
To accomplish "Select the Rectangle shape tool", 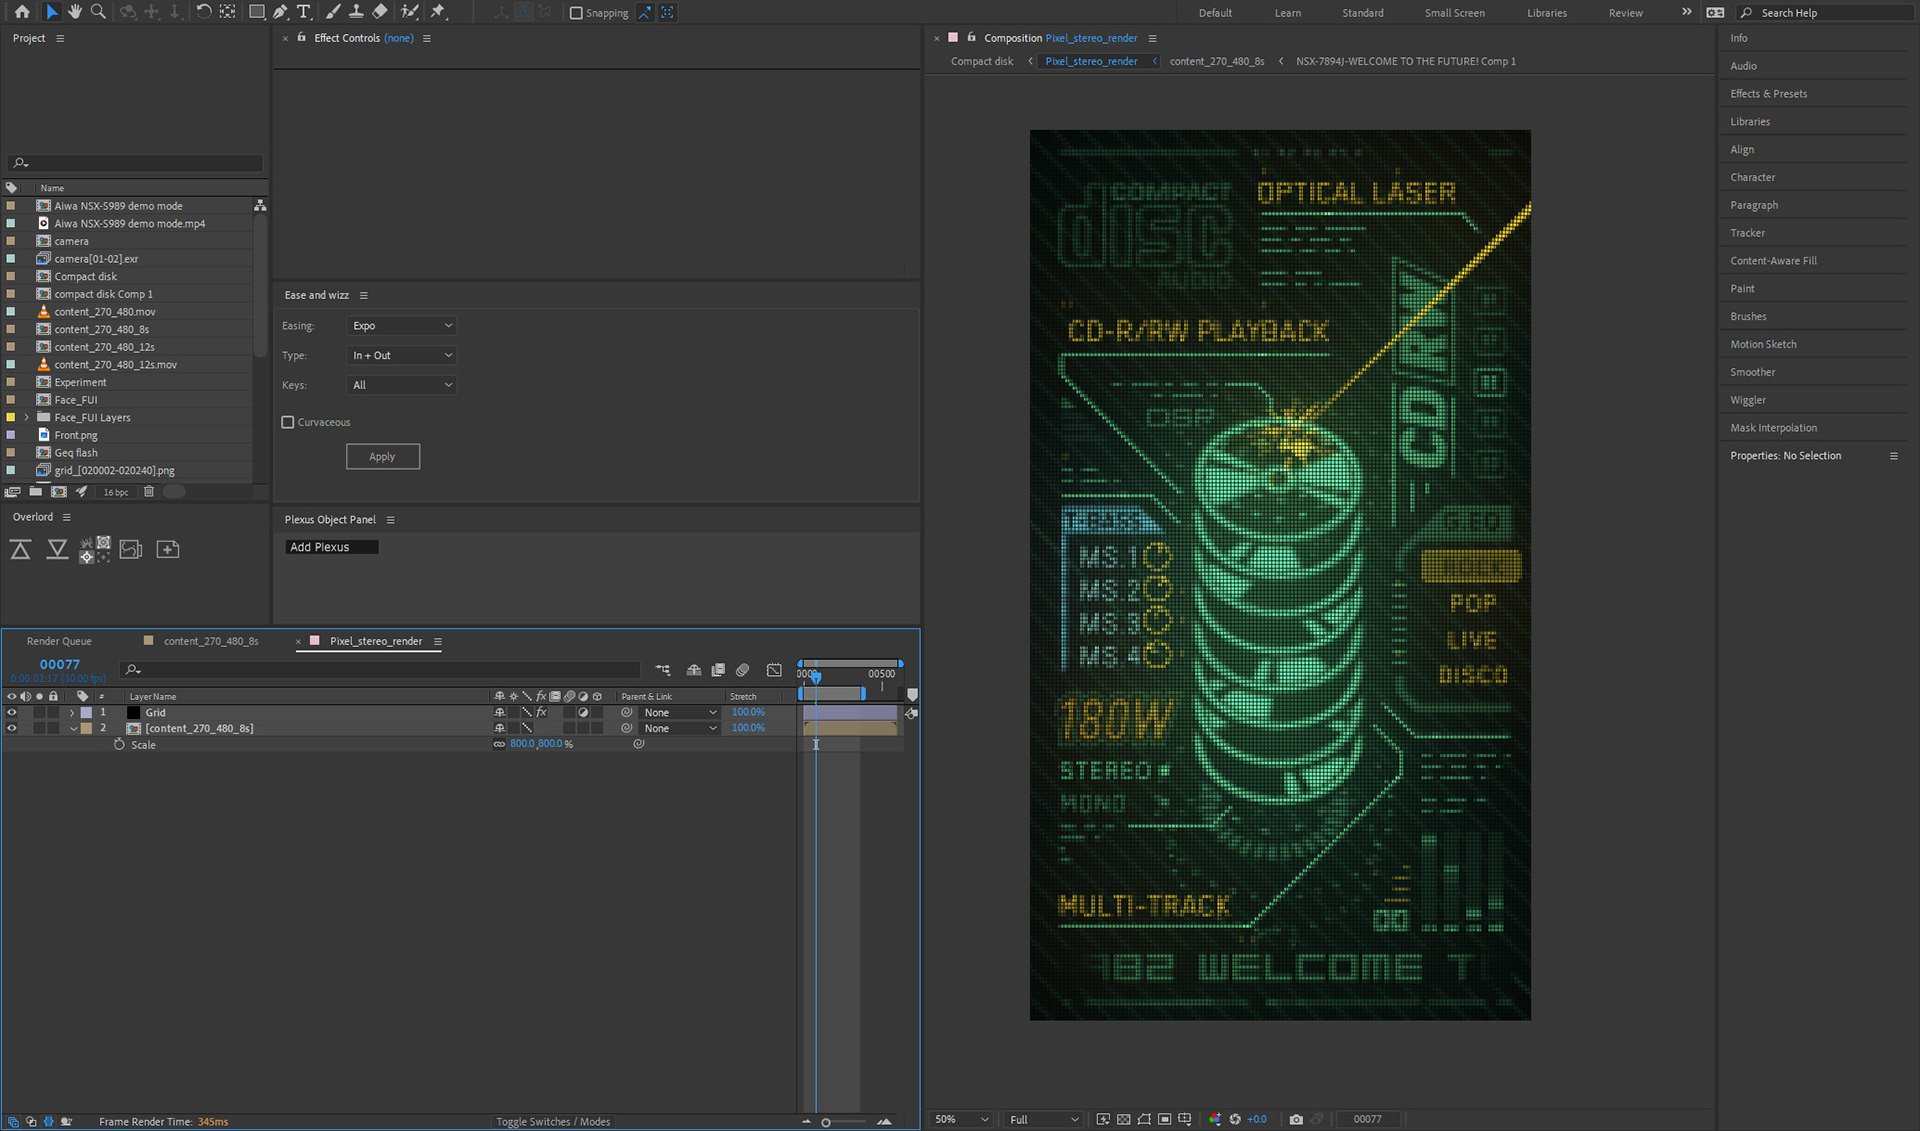I will click(257, 12).
